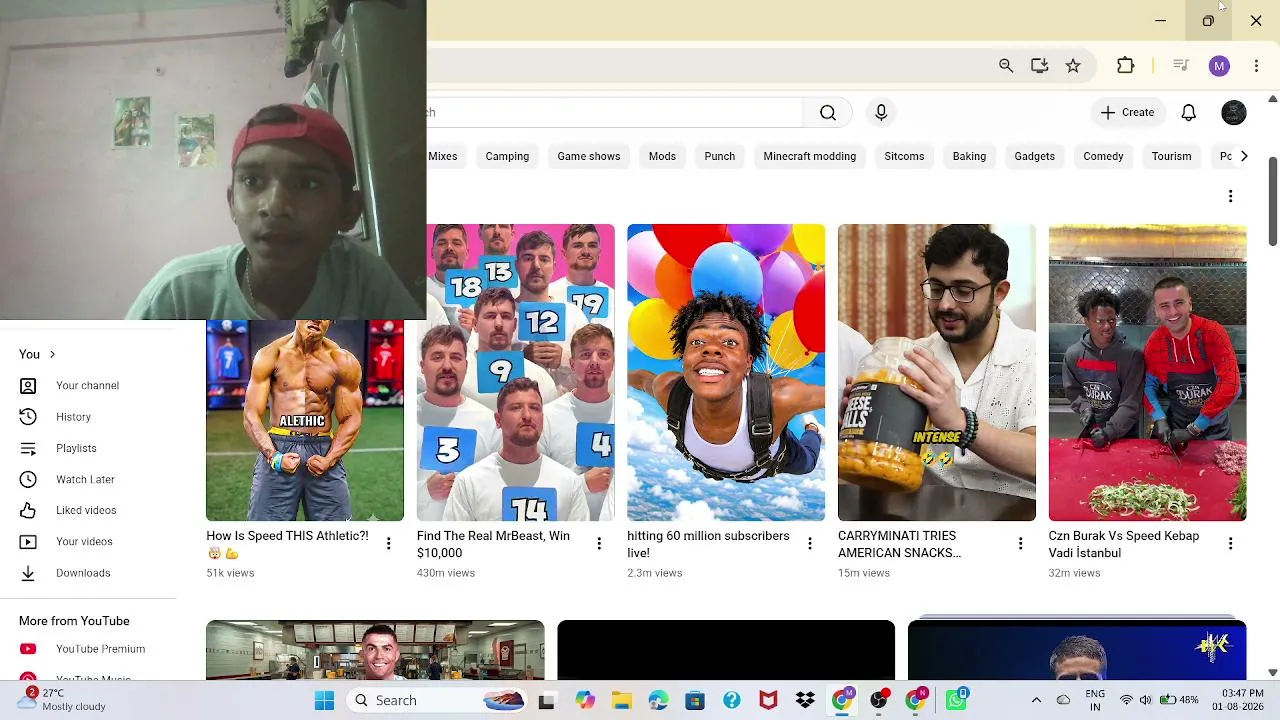This screenshot has height=720, width=1280.
Task: Click the History clock icon in sidebar
Action: click(28, 417)
